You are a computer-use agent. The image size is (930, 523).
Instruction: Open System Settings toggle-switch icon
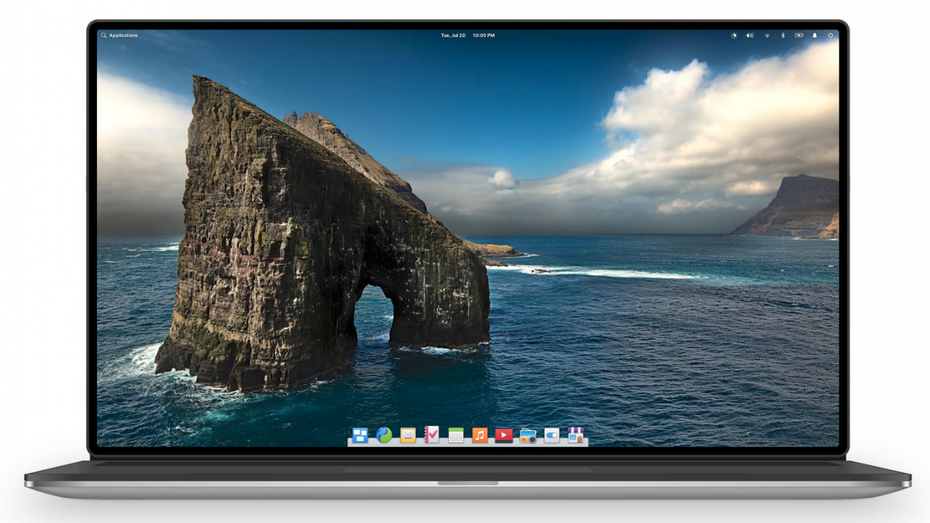point(552,435)
